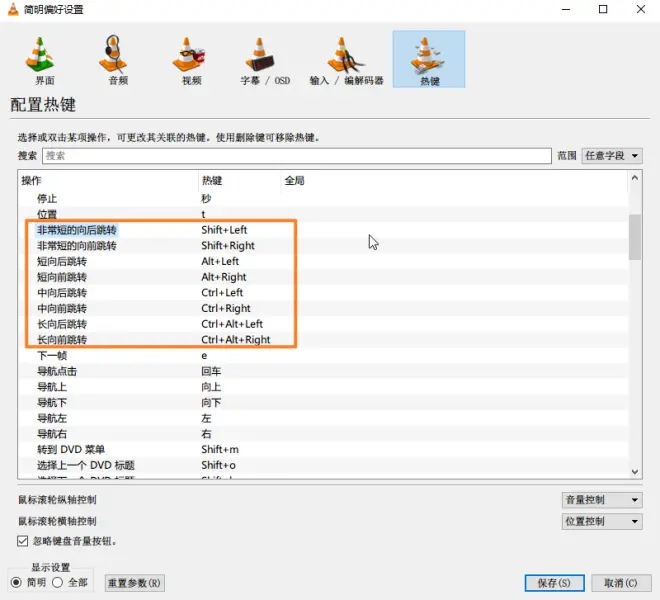The width and height of the screenshot is (660, 600).
Task: Select the 非常短的向后跳转 row
Action: (323, 230)
